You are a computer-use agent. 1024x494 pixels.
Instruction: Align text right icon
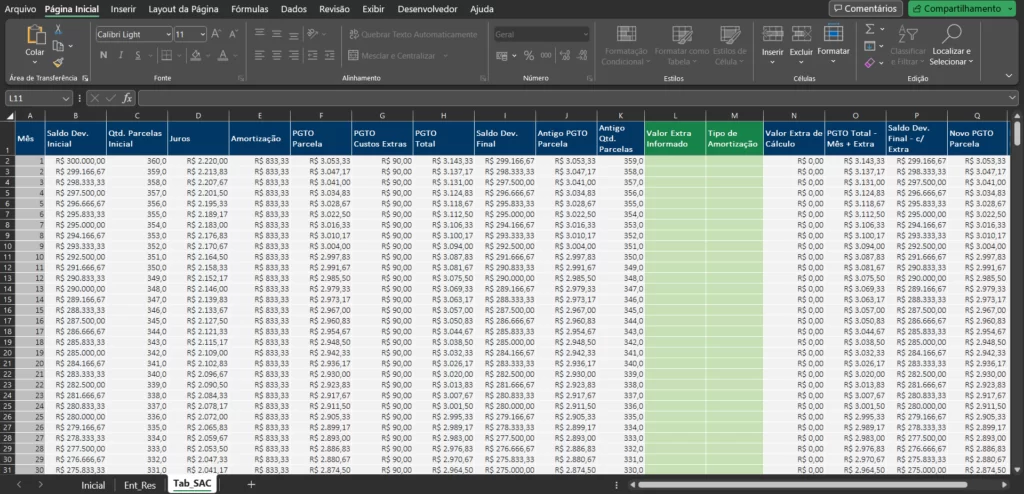click(x=294, y=56)
